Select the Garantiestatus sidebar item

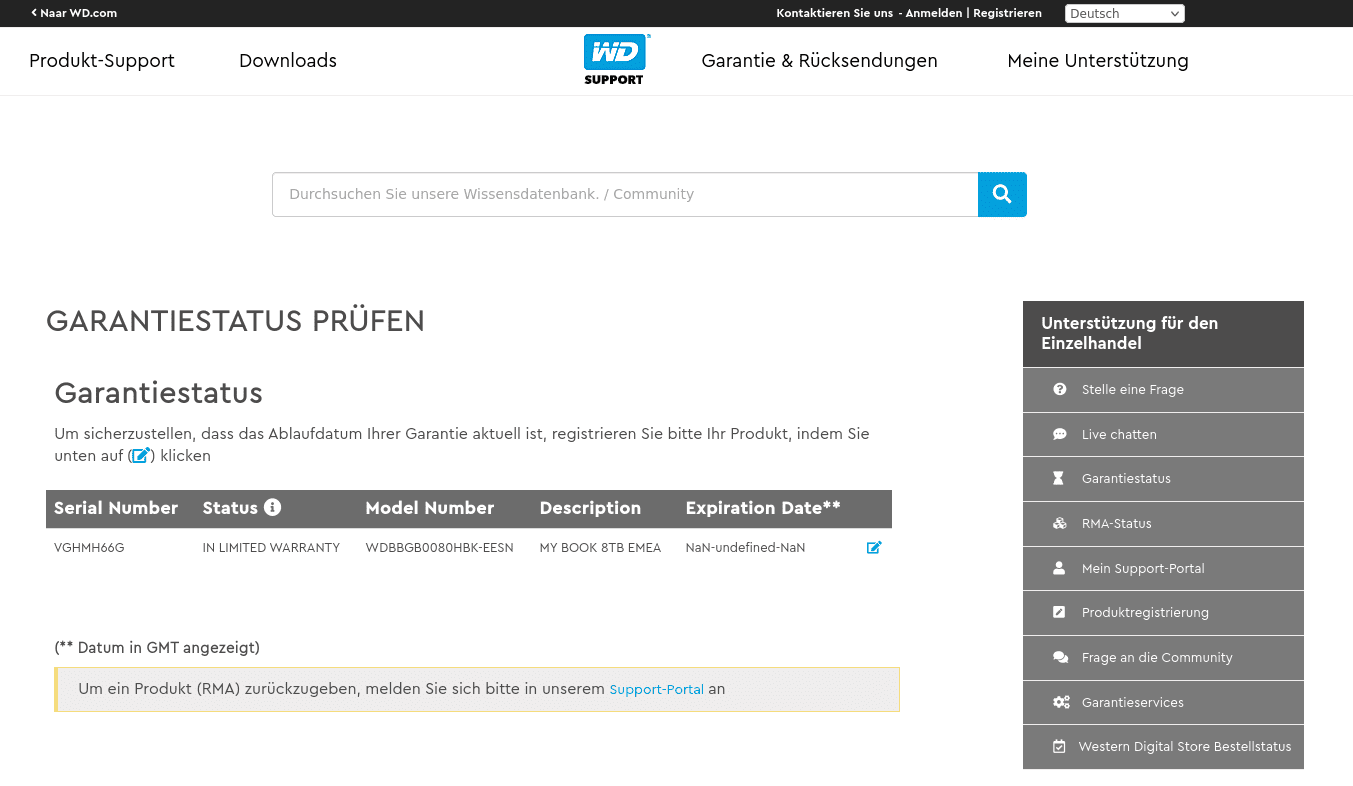pos(1163,479)
